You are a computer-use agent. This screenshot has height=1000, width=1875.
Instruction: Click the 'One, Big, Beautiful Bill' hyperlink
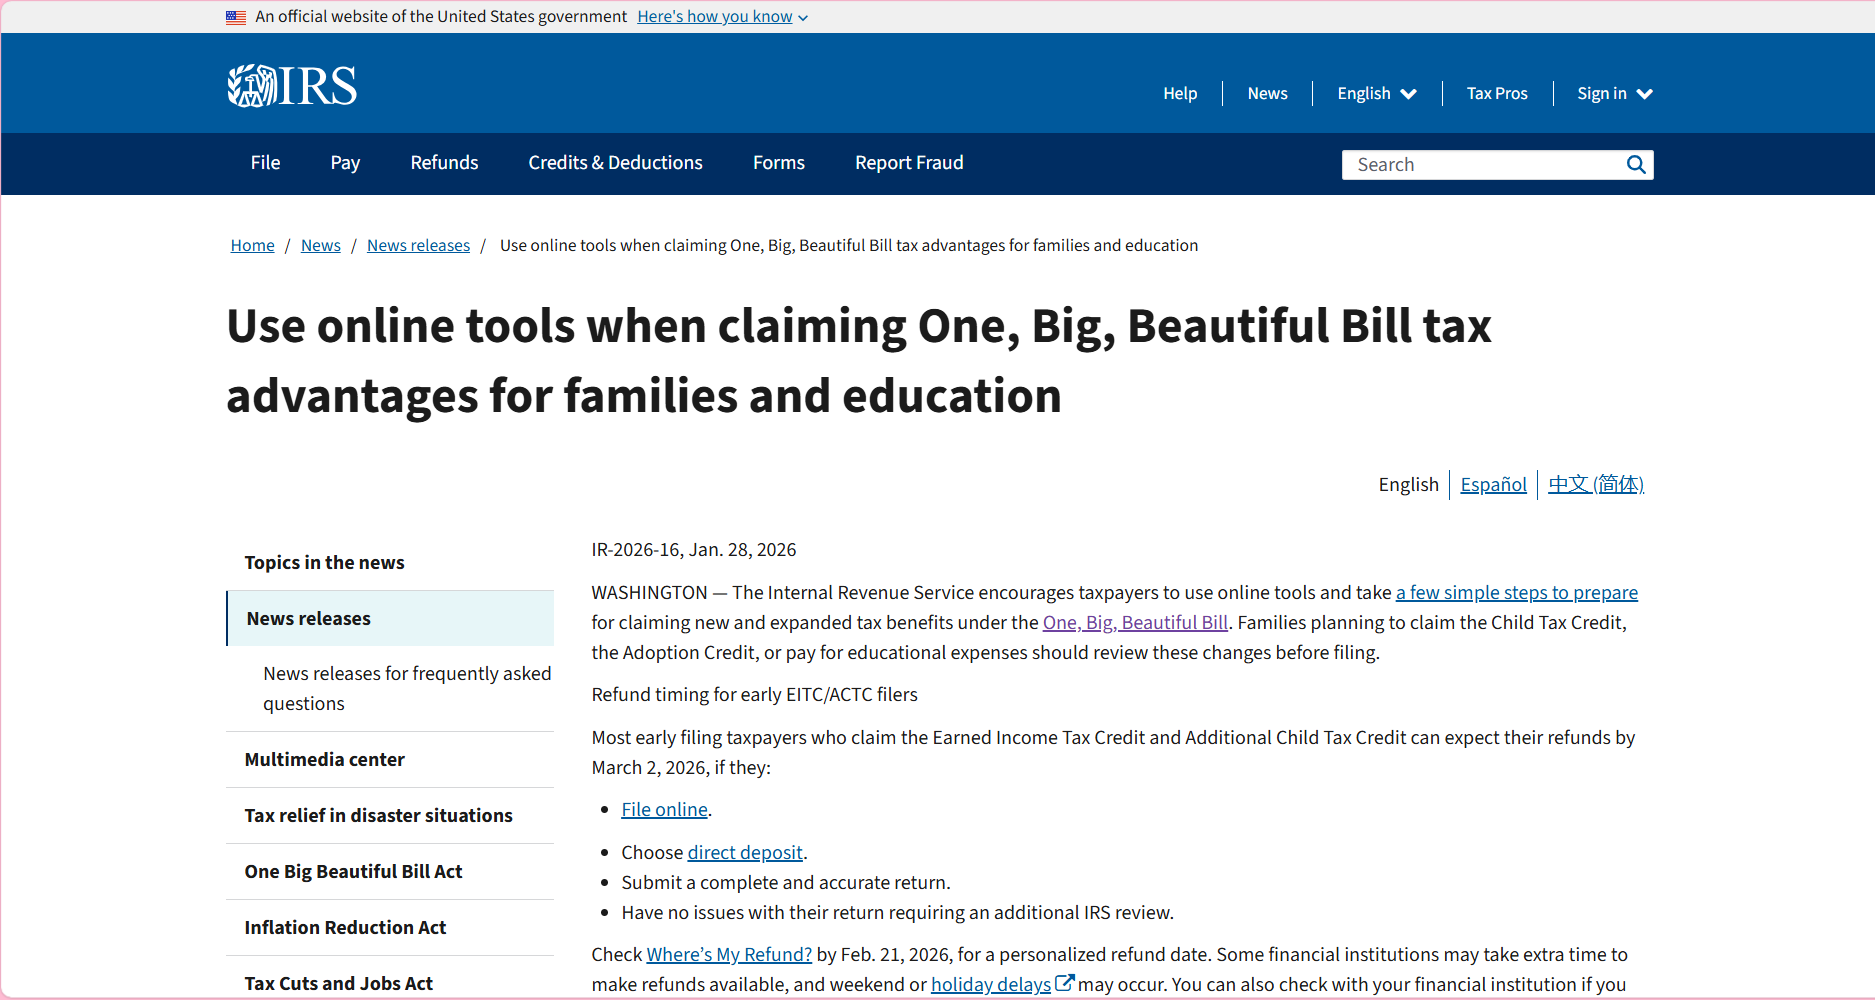[1135, 622]
